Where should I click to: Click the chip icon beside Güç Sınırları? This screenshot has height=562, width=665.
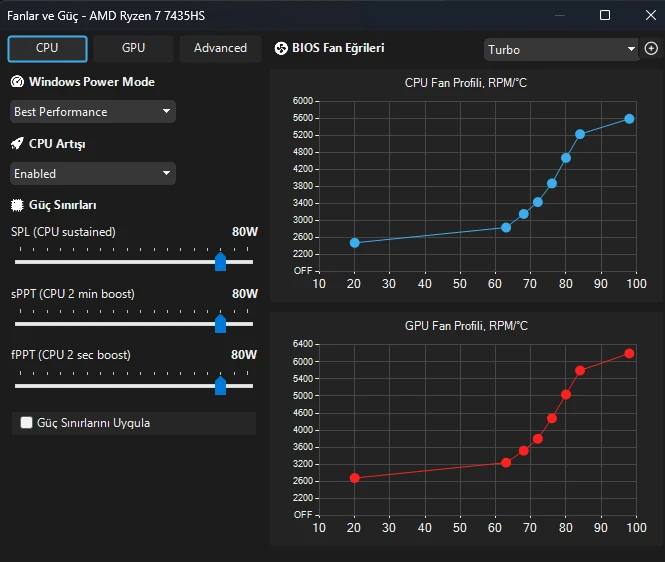pos(17,205)
